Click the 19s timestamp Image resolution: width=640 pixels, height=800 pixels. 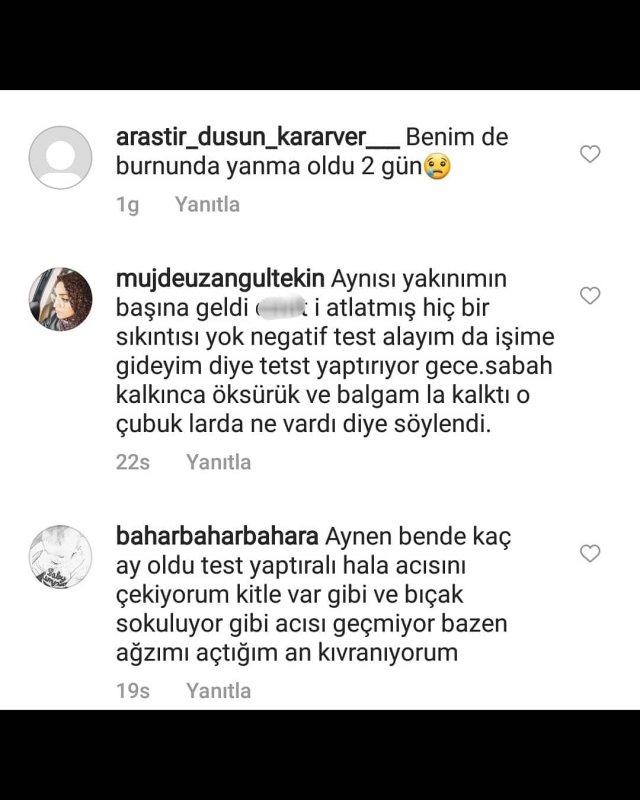point(133,691)
